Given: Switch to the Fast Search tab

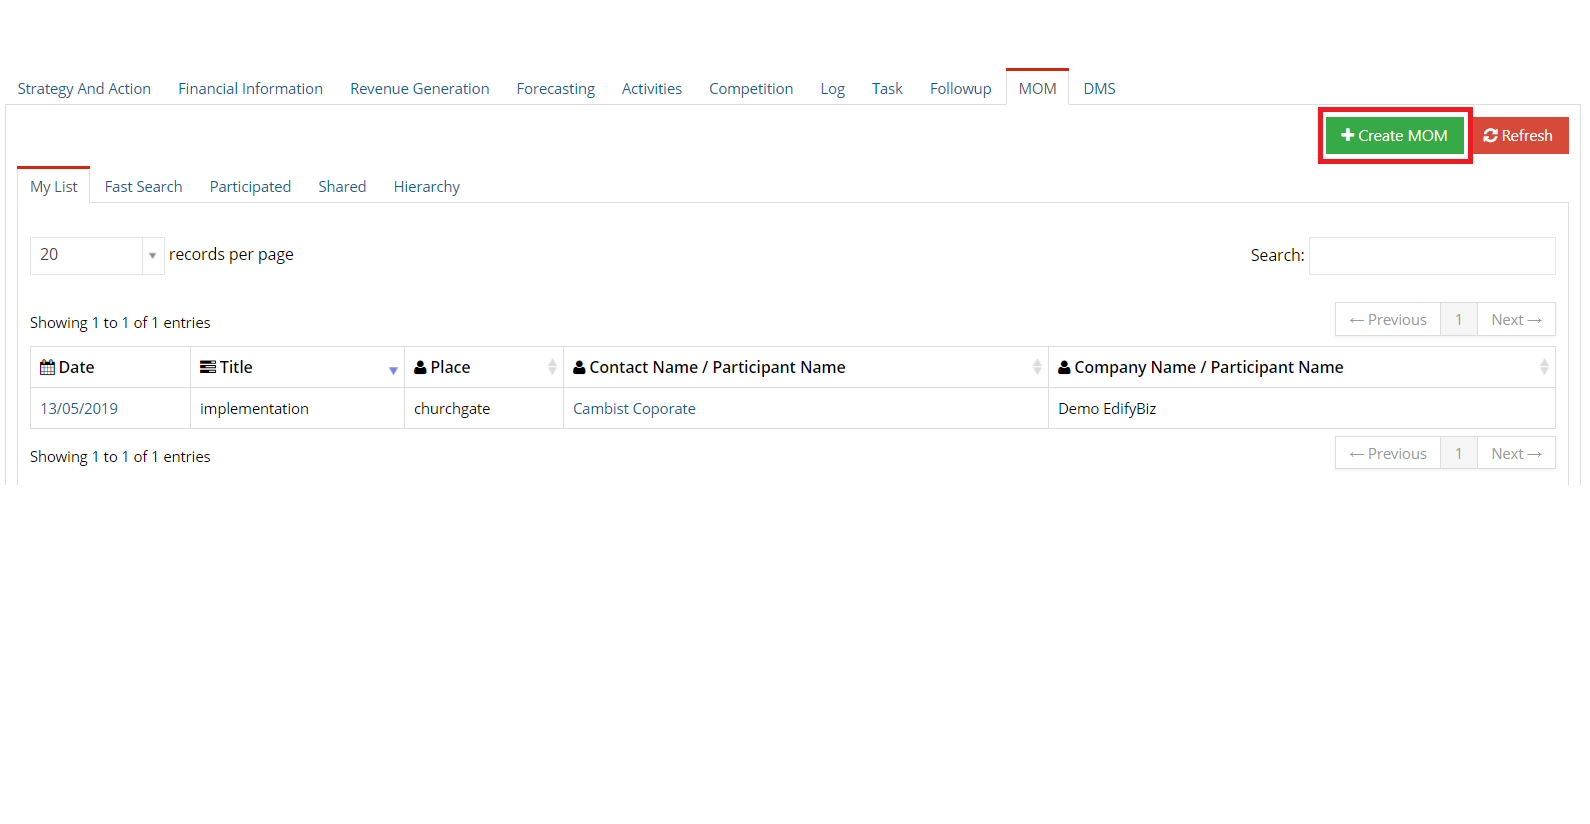Looking at the screenshot, I should (x=143, y=187).
